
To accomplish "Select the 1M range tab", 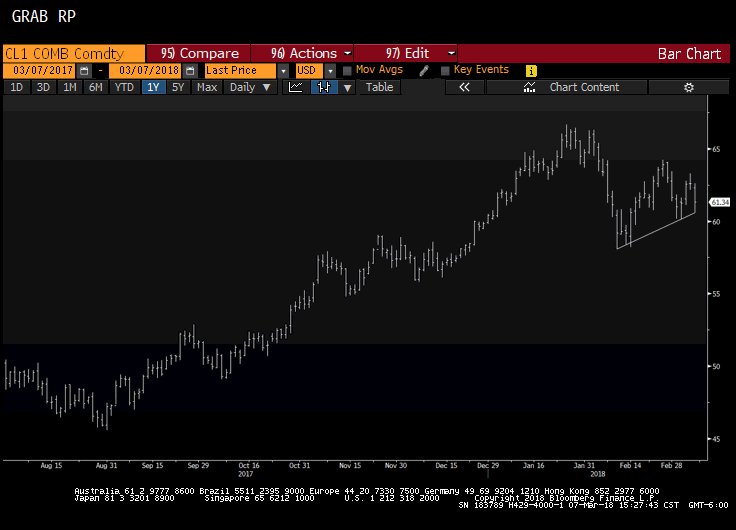I will coord(70,87).
